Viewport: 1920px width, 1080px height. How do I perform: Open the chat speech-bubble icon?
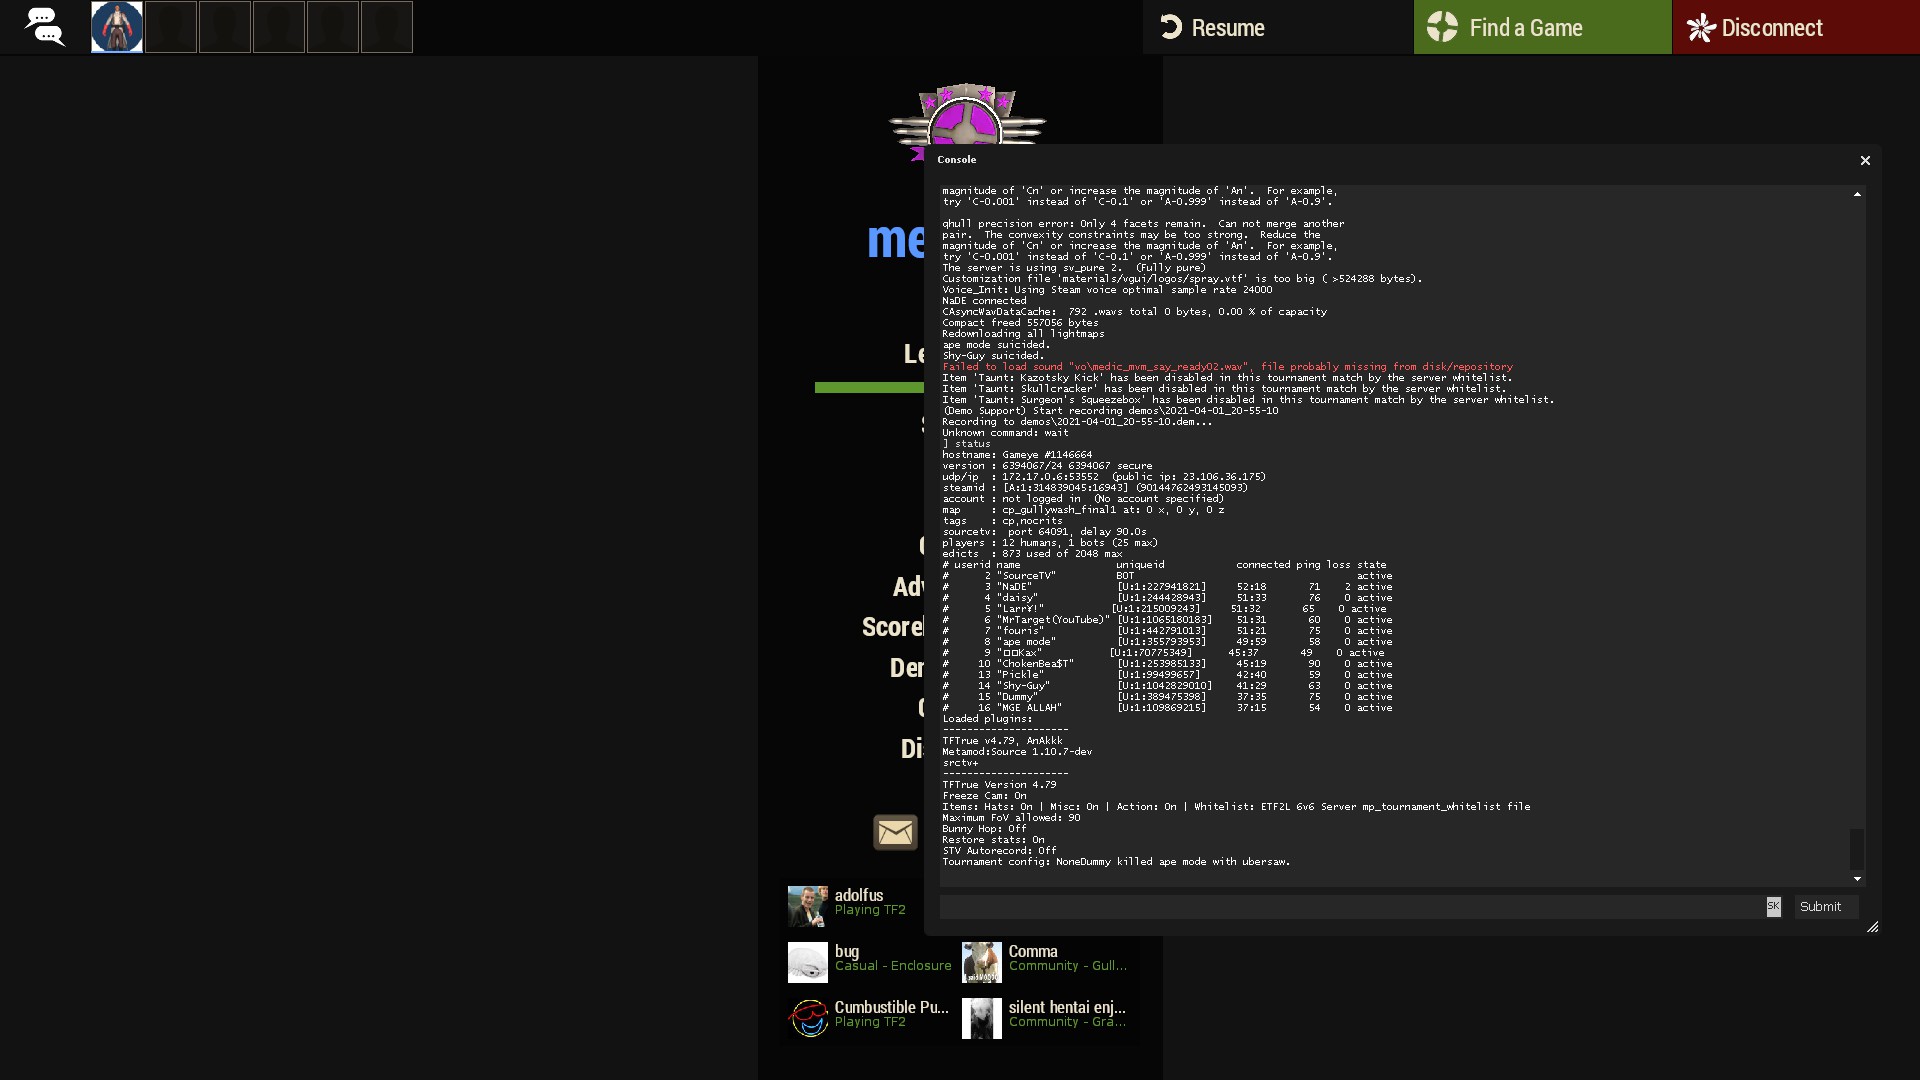[x=45, y=27]
